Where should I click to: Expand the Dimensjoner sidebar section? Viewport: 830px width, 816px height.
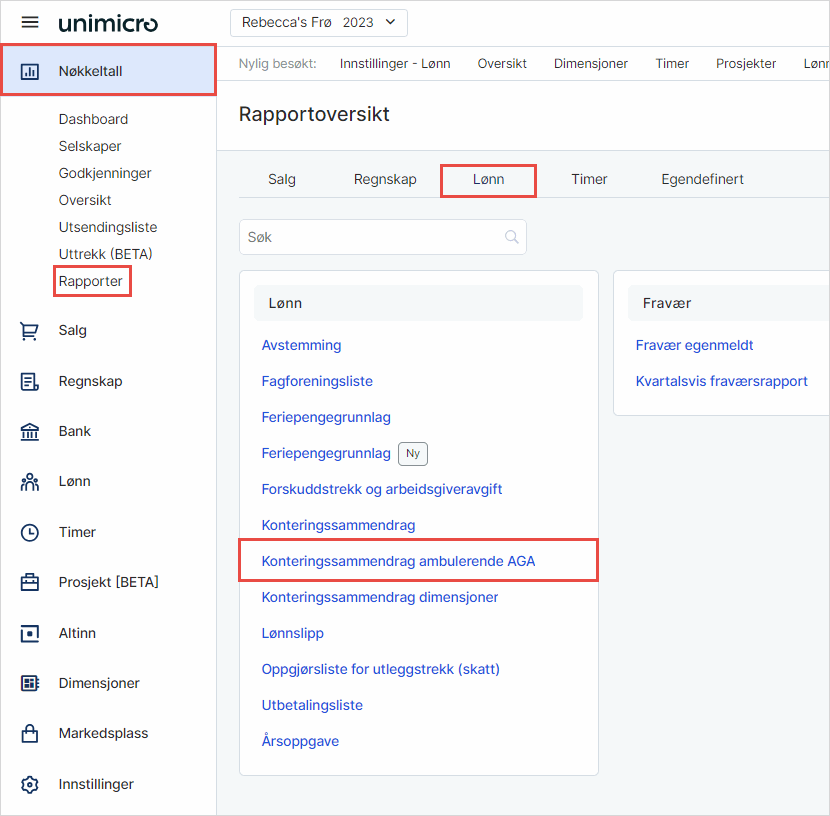(x=98, y=684)
